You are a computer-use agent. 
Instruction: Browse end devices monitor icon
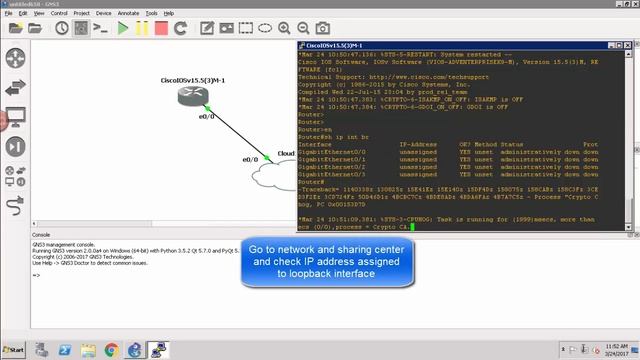point(16,117)
